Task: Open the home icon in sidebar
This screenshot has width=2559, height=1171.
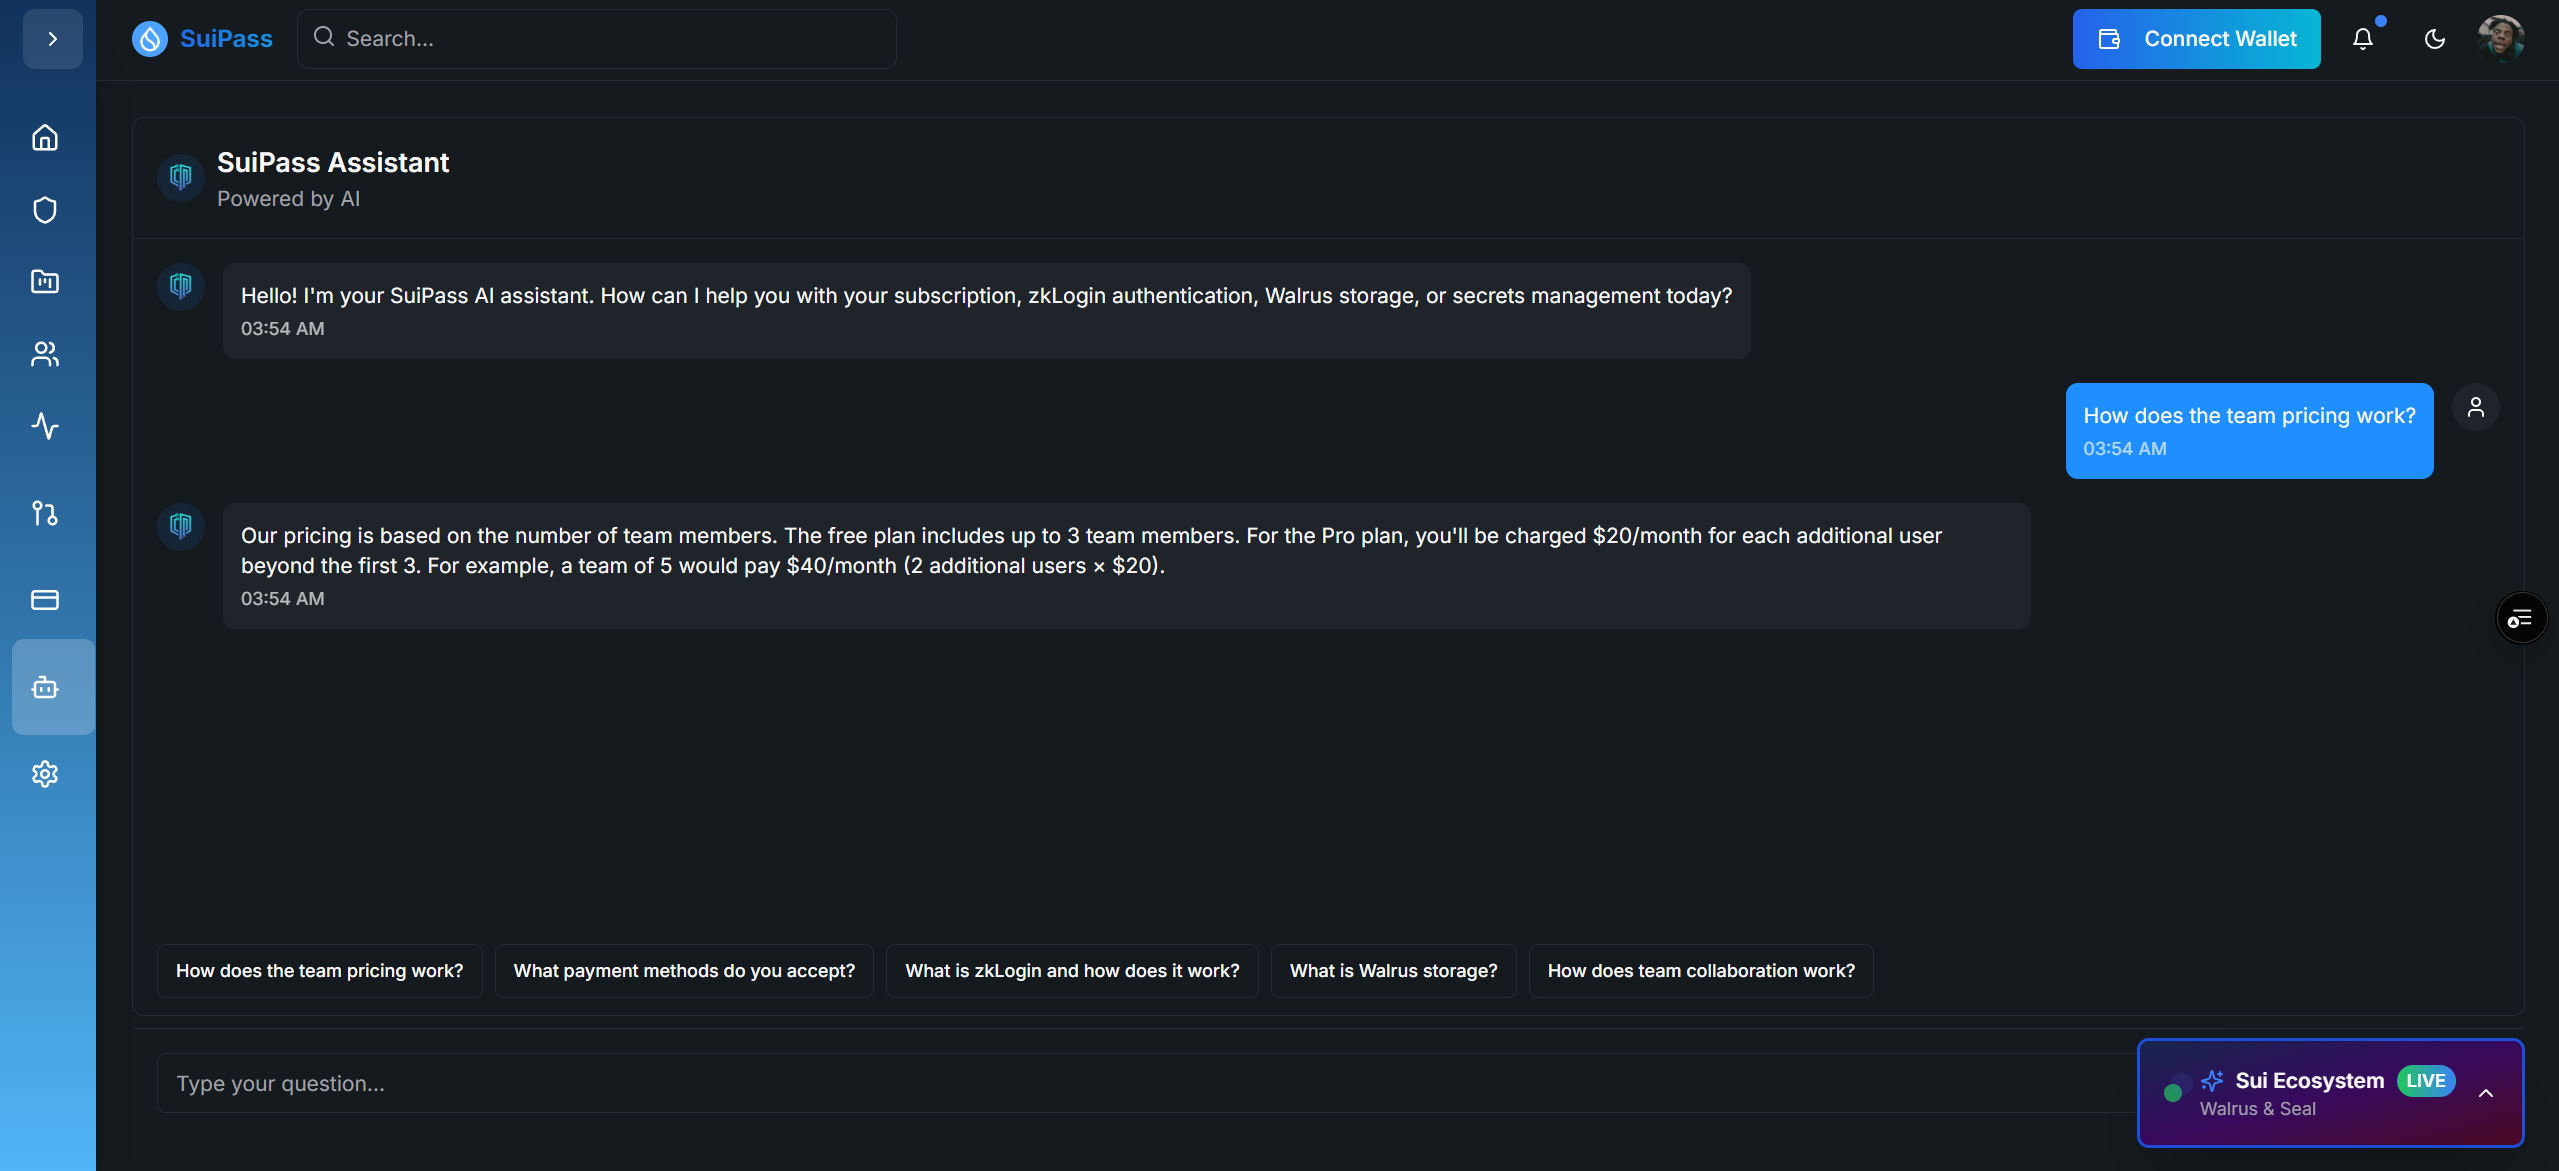Action: pyautogui.click(x=45, y=137)
